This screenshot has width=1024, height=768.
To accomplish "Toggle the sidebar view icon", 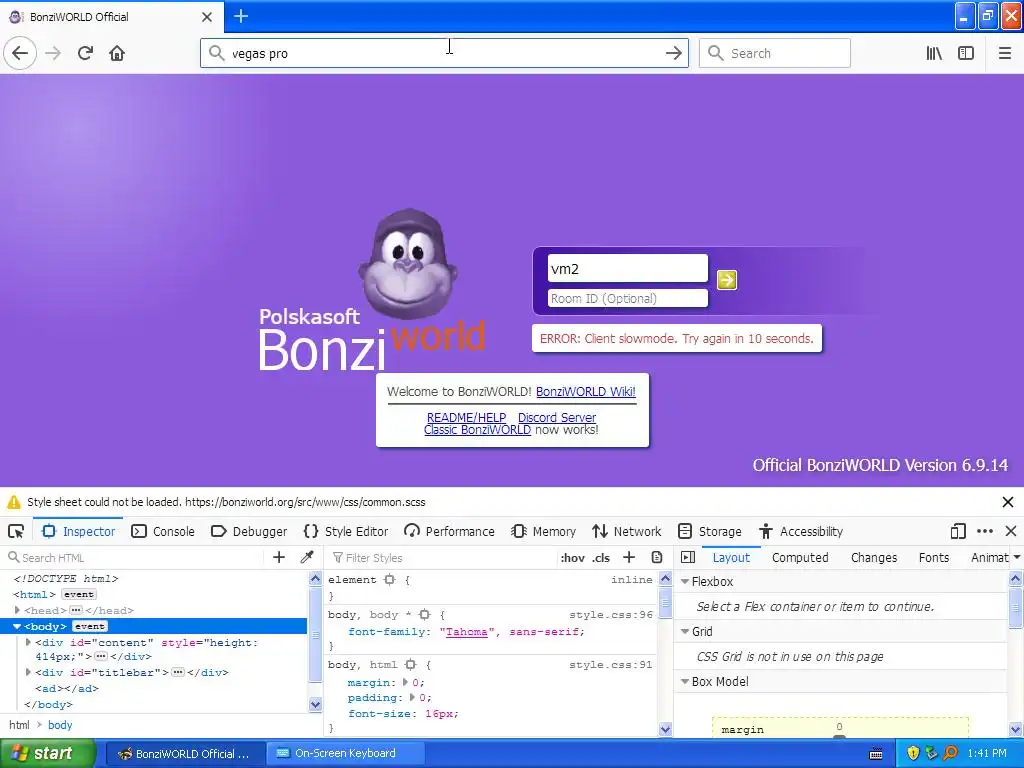I will pyautogui.click(x=965, y=53).
